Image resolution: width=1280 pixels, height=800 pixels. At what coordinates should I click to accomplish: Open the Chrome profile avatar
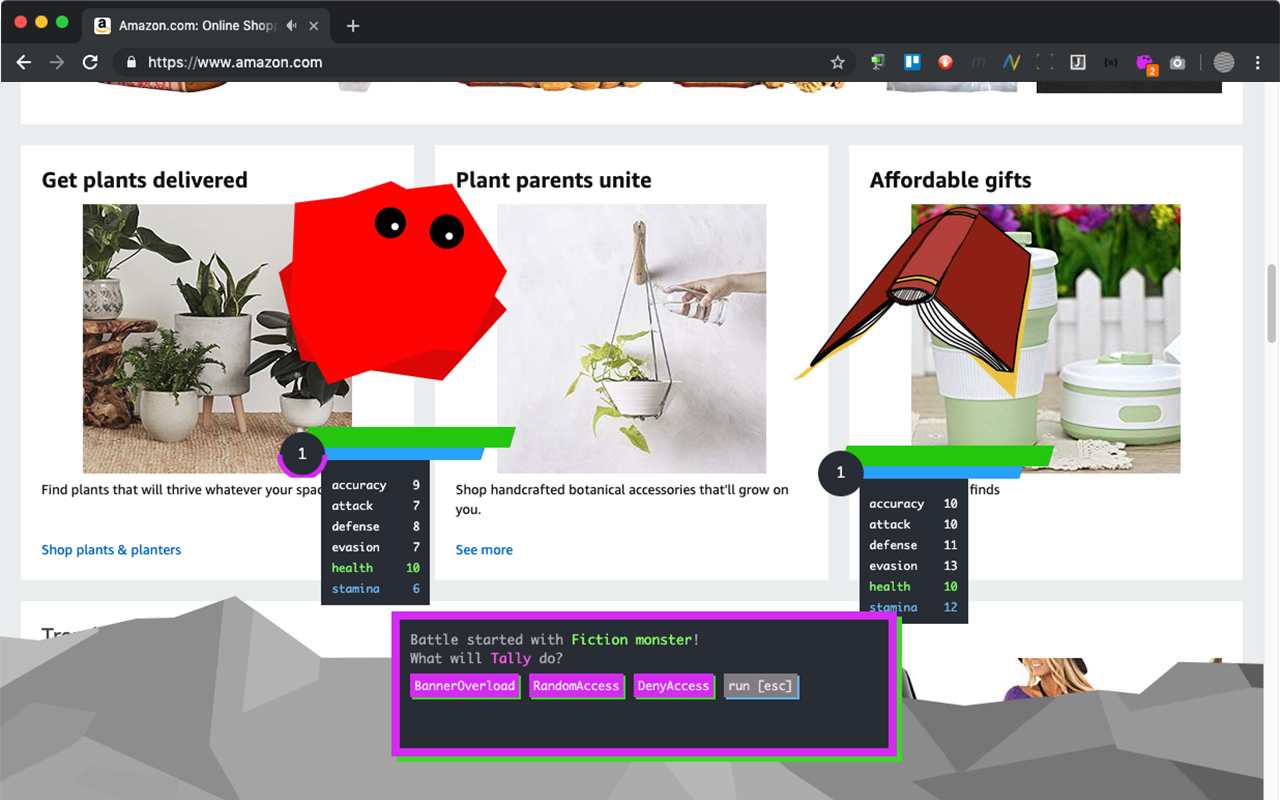point(1224,62)
